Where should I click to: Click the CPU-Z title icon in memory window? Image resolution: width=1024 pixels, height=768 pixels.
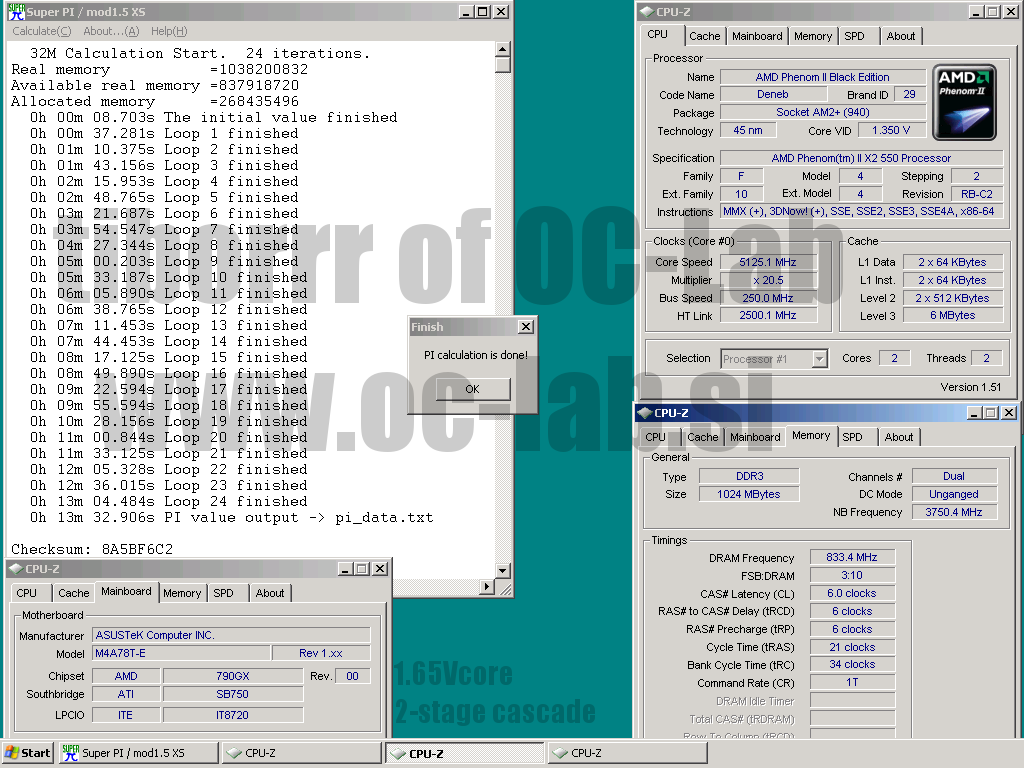click(645, 413)
